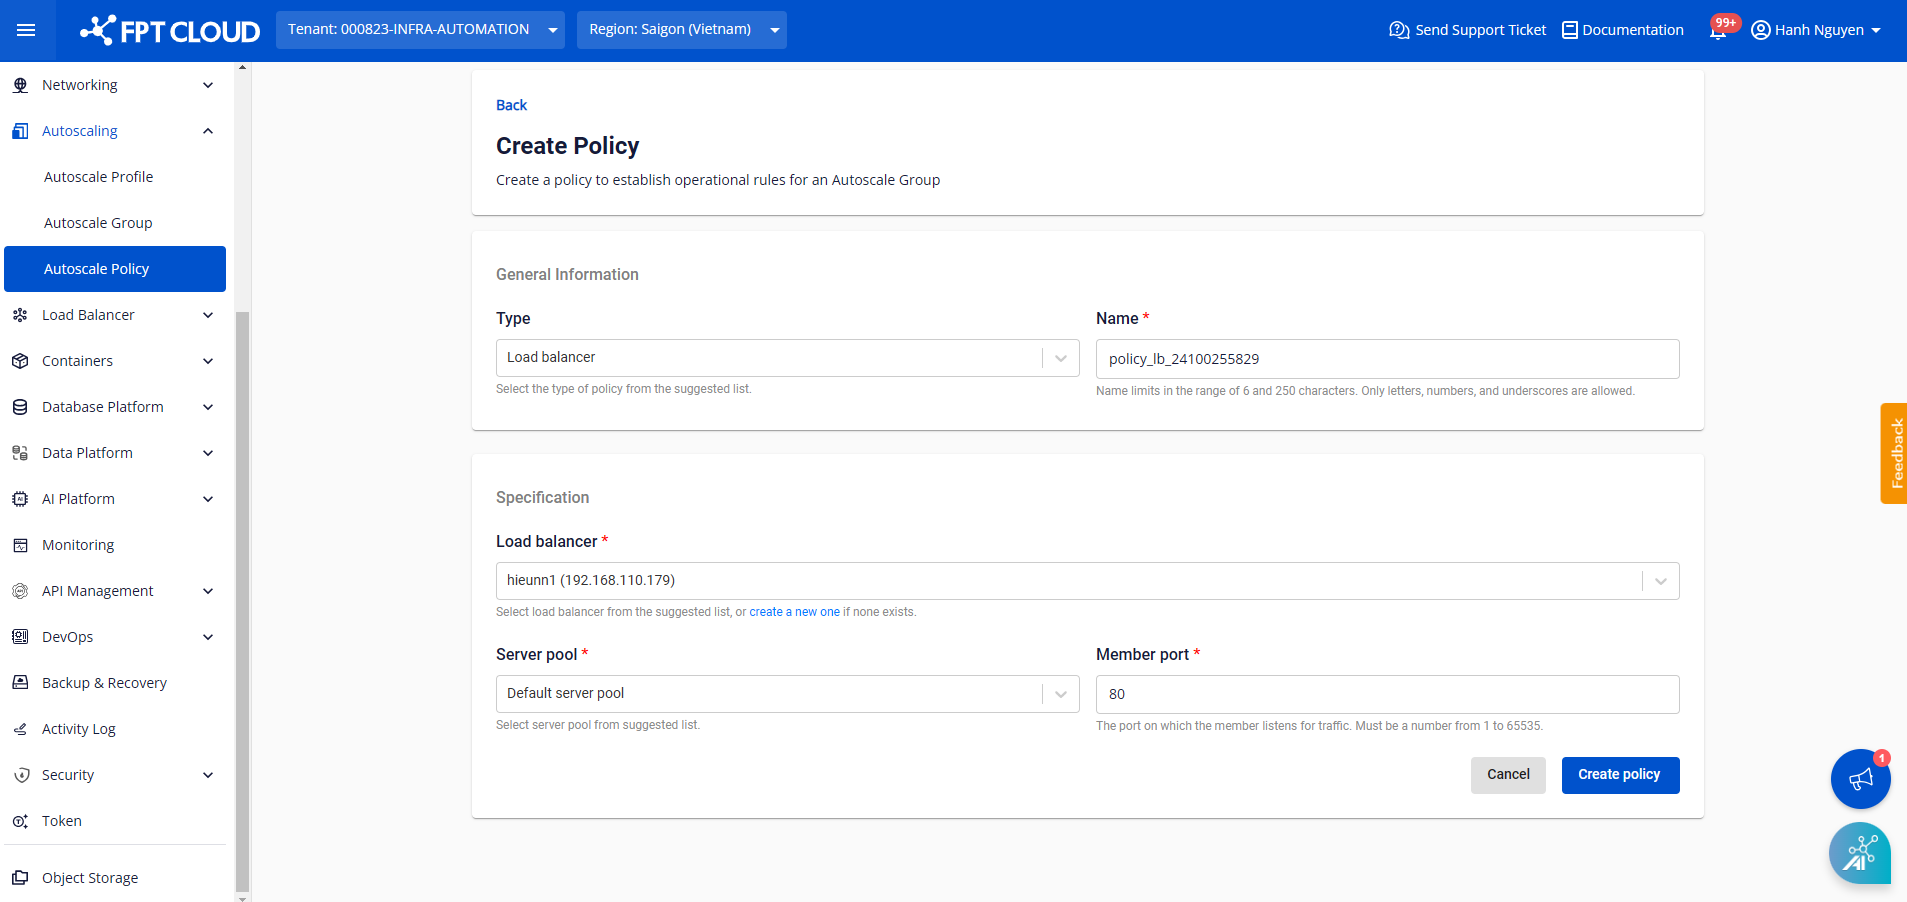Open the announcement megaphone widget
The image size is (1907, 902).
pyautogui.click(x=1860, y=779)
